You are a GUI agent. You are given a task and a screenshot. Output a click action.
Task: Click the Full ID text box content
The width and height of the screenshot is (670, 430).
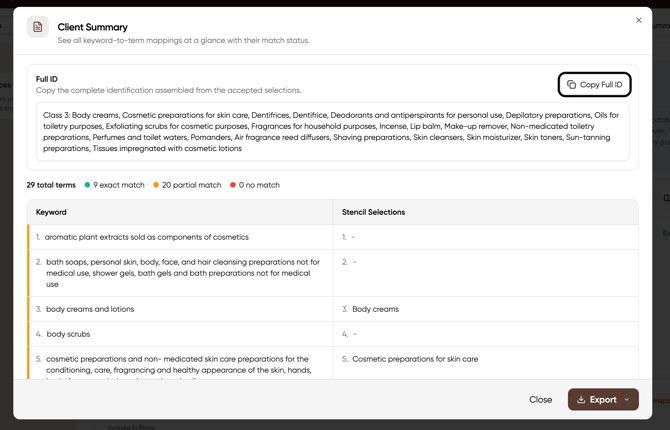[332, 132]
